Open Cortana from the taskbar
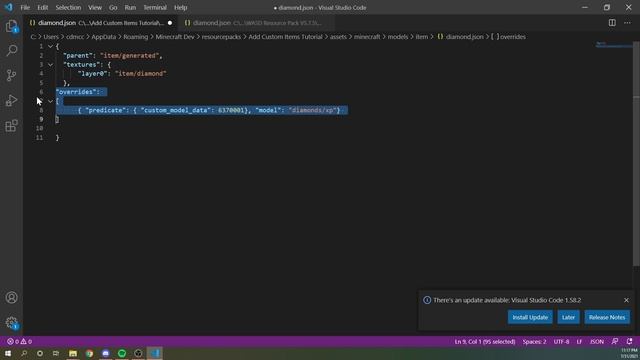This screenshot has width=640, height=360. [40, 353]
